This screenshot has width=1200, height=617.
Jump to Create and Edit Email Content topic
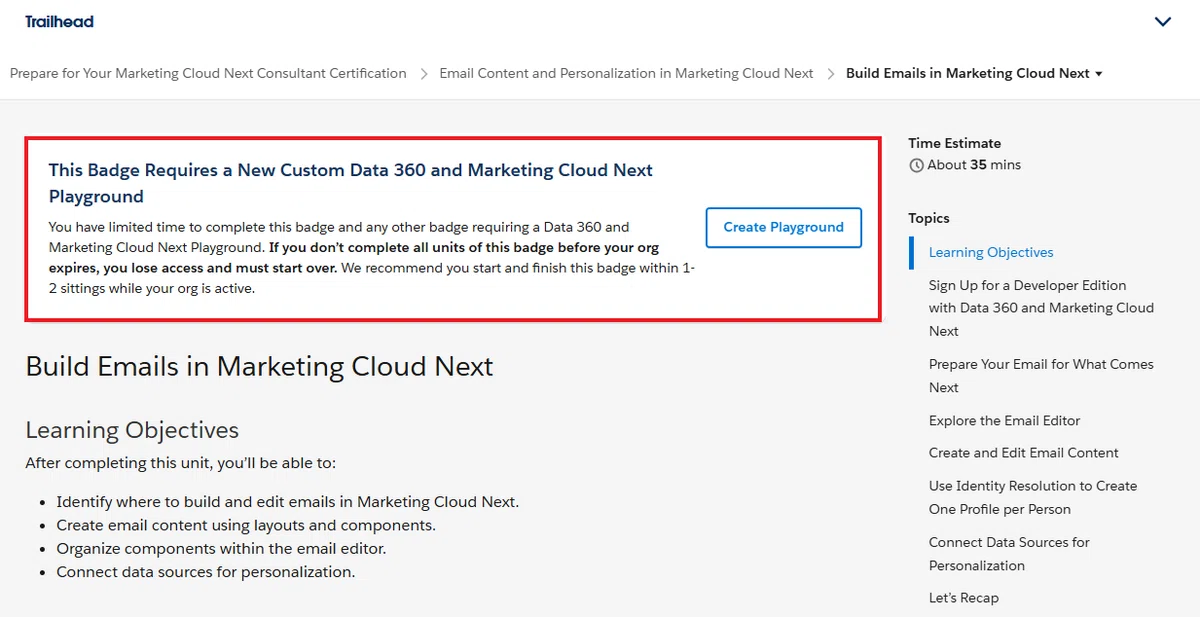click(1023, 452)
